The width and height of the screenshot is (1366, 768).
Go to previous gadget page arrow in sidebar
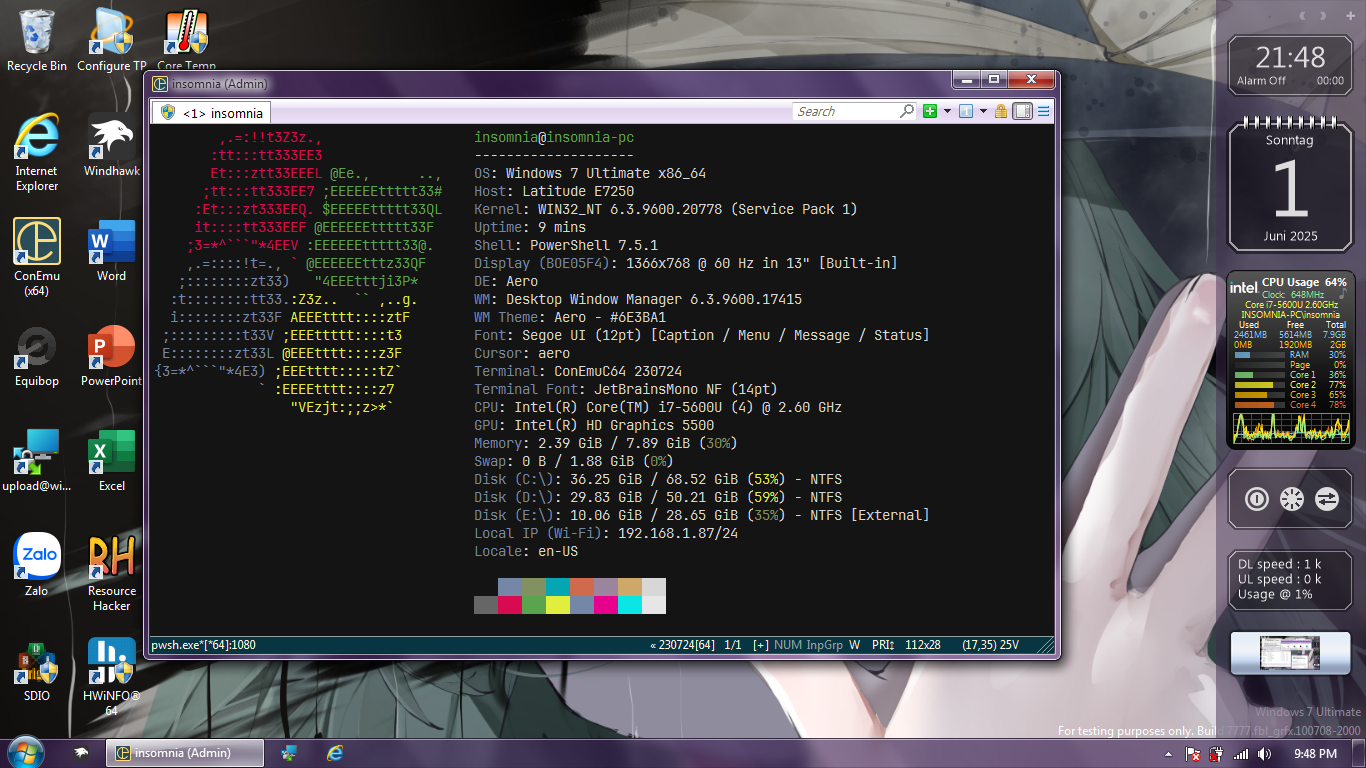point(1303,15)
